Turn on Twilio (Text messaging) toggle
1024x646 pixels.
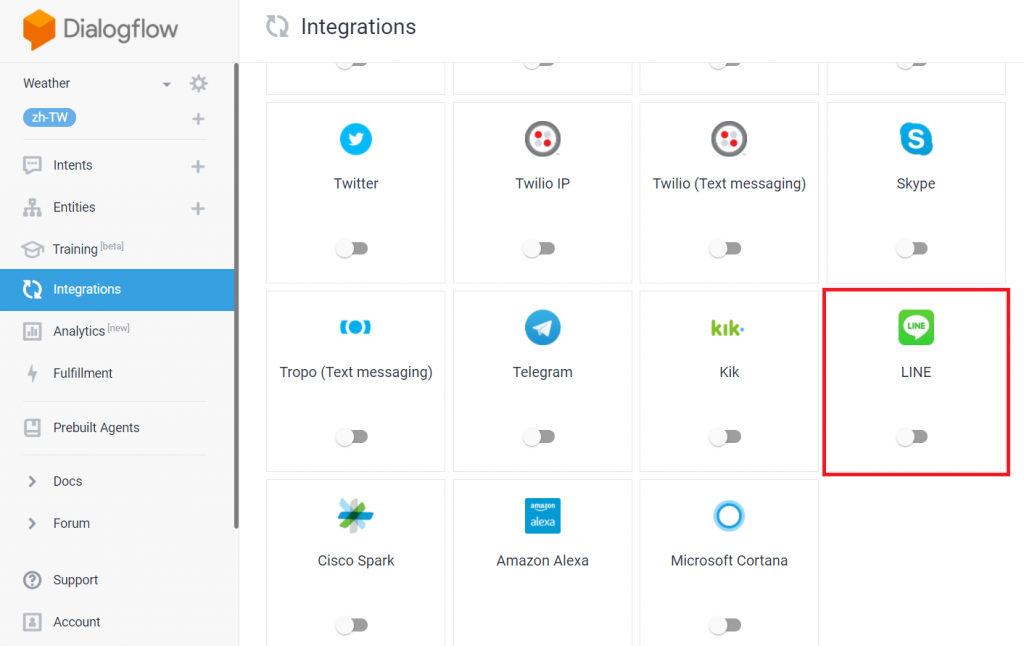pyautogui.click(x=725, y=248)
